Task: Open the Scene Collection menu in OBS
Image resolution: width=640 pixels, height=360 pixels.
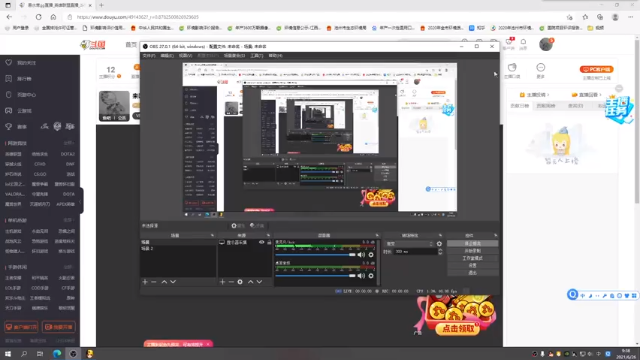Action: point(234,56)
